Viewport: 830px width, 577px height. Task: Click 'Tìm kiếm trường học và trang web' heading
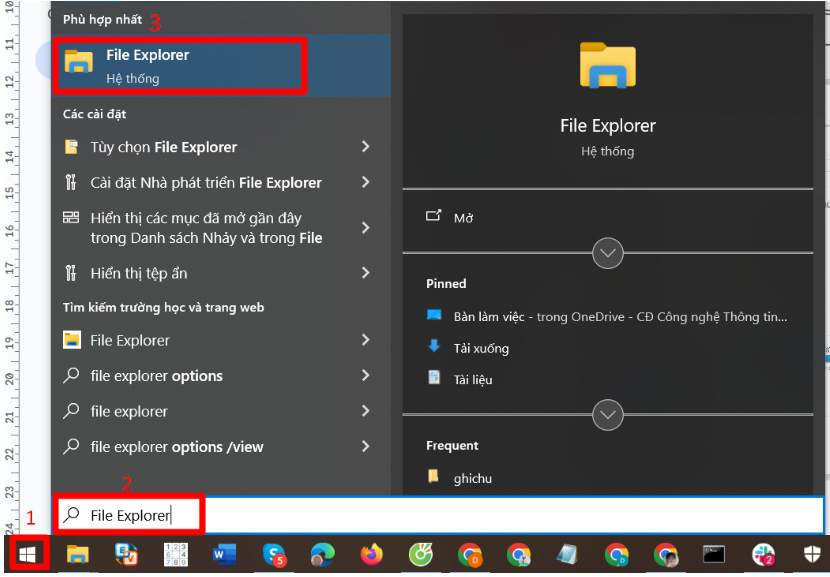pyautogui.click(x=163, y=307)
